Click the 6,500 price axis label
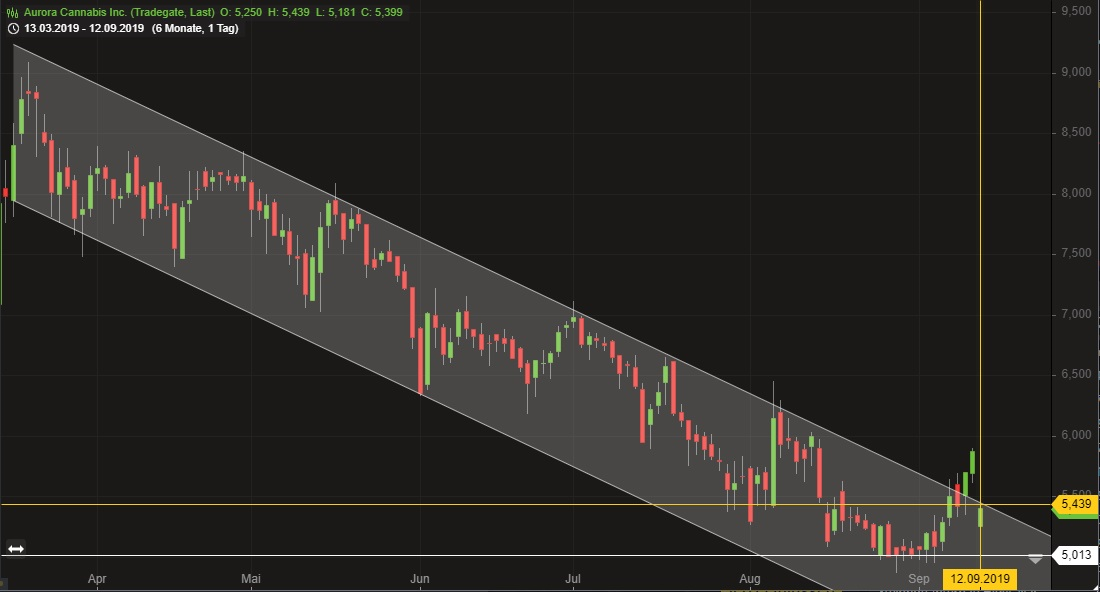The height and width of the screenshot is (592, 1100). (x=1076, y=375)
